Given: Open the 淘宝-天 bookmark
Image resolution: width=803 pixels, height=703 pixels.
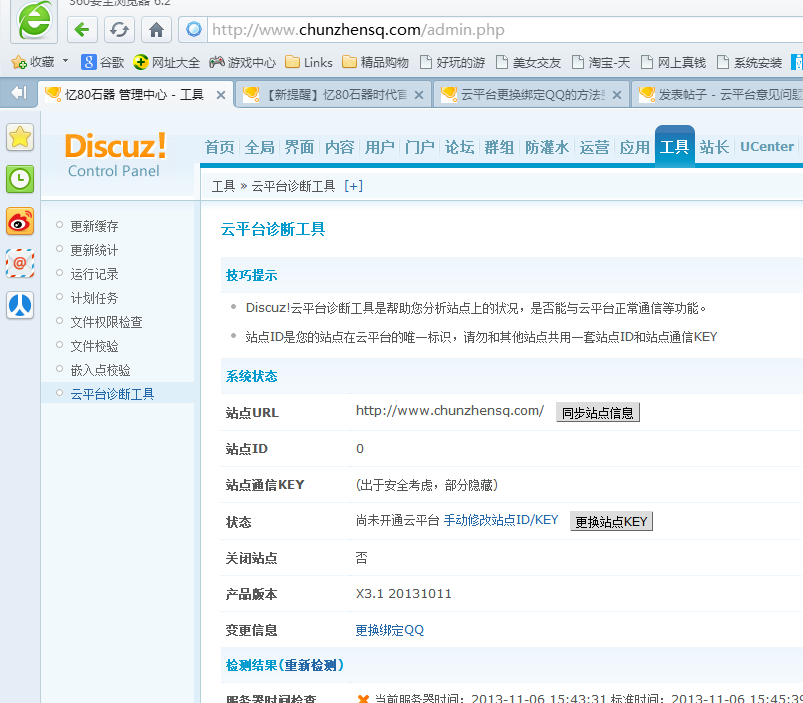Looking at the screenshot, I should (601, 62).
